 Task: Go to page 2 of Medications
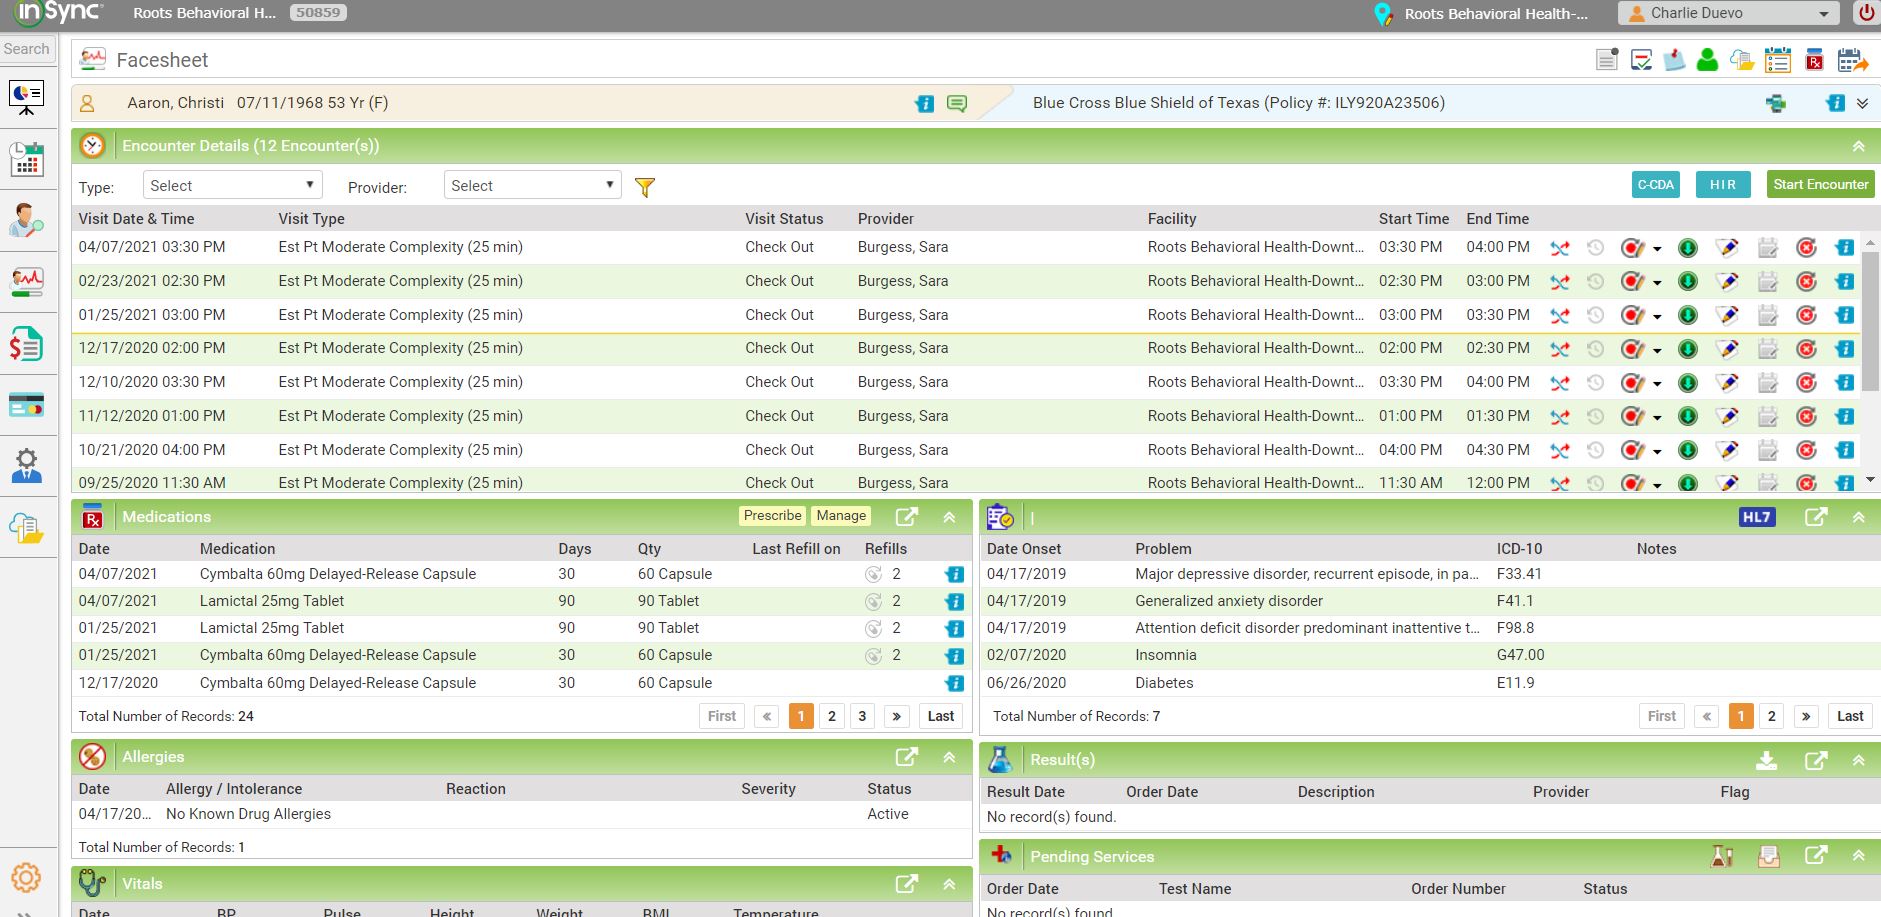click(832, 716)
